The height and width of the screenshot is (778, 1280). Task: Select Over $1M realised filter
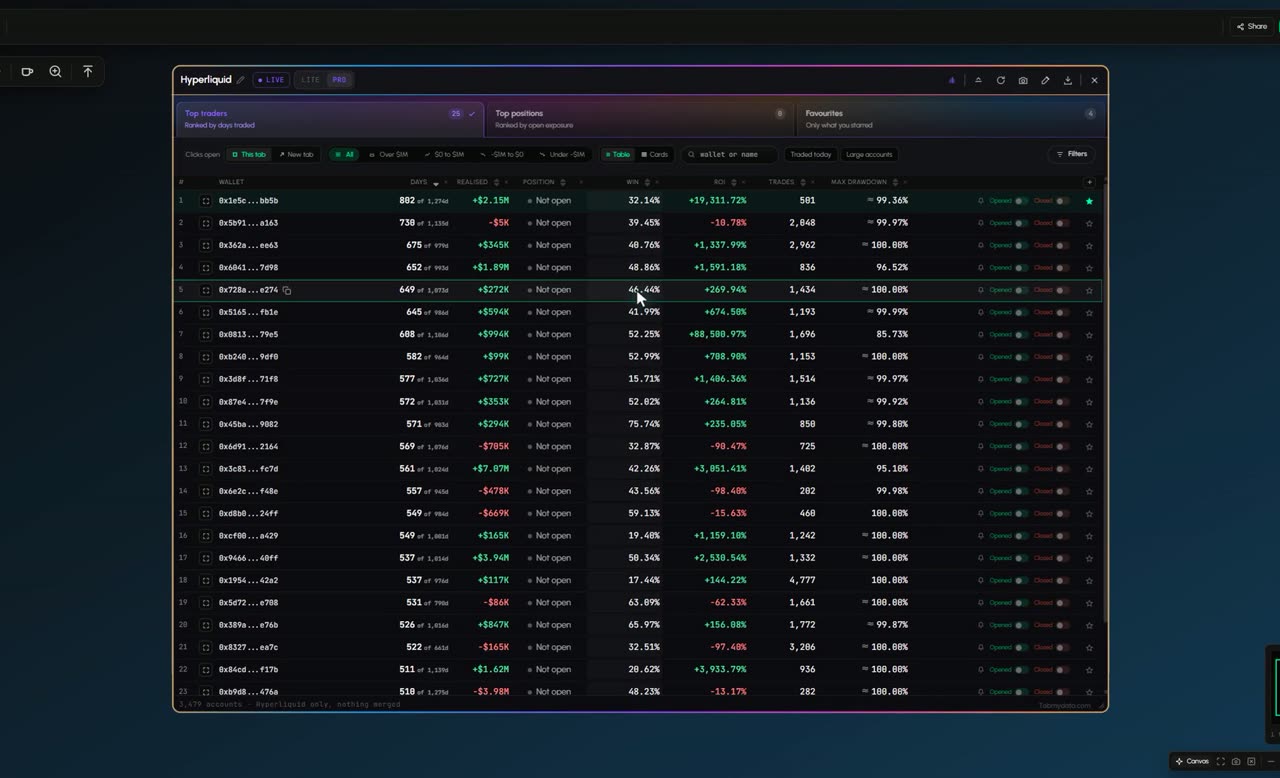click(x=388, y=155)
